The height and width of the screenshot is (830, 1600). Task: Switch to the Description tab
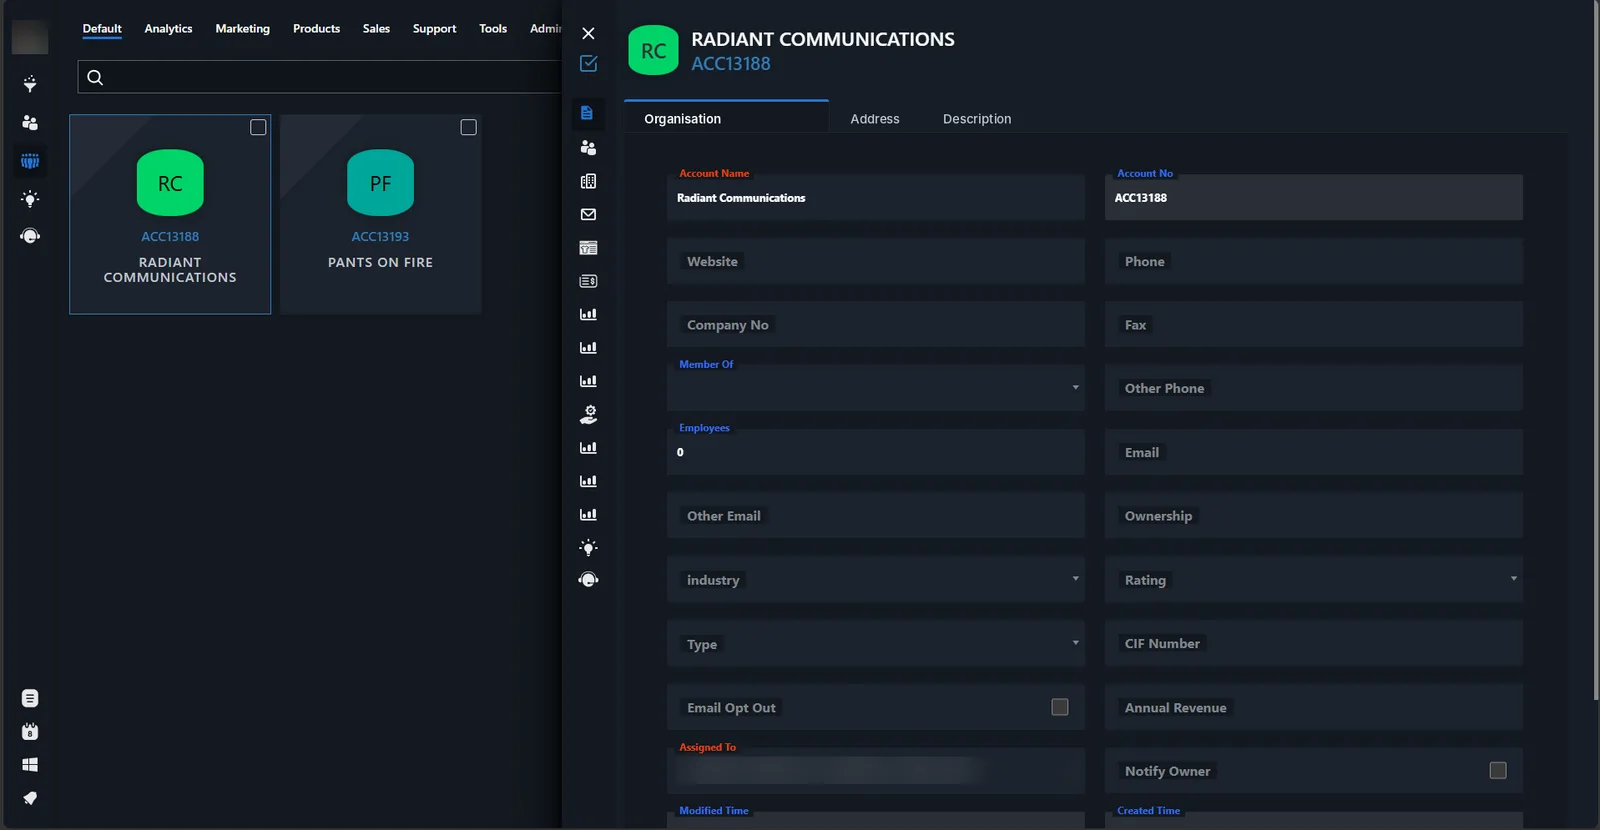coord(977,119)
